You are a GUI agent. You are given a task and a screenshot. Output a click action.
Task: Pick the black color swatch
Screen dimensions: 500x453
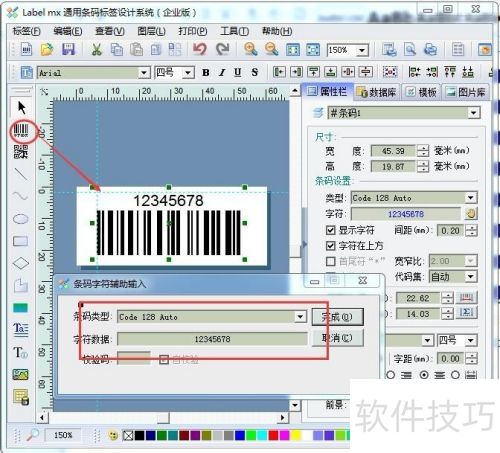[x=139, y=435]
